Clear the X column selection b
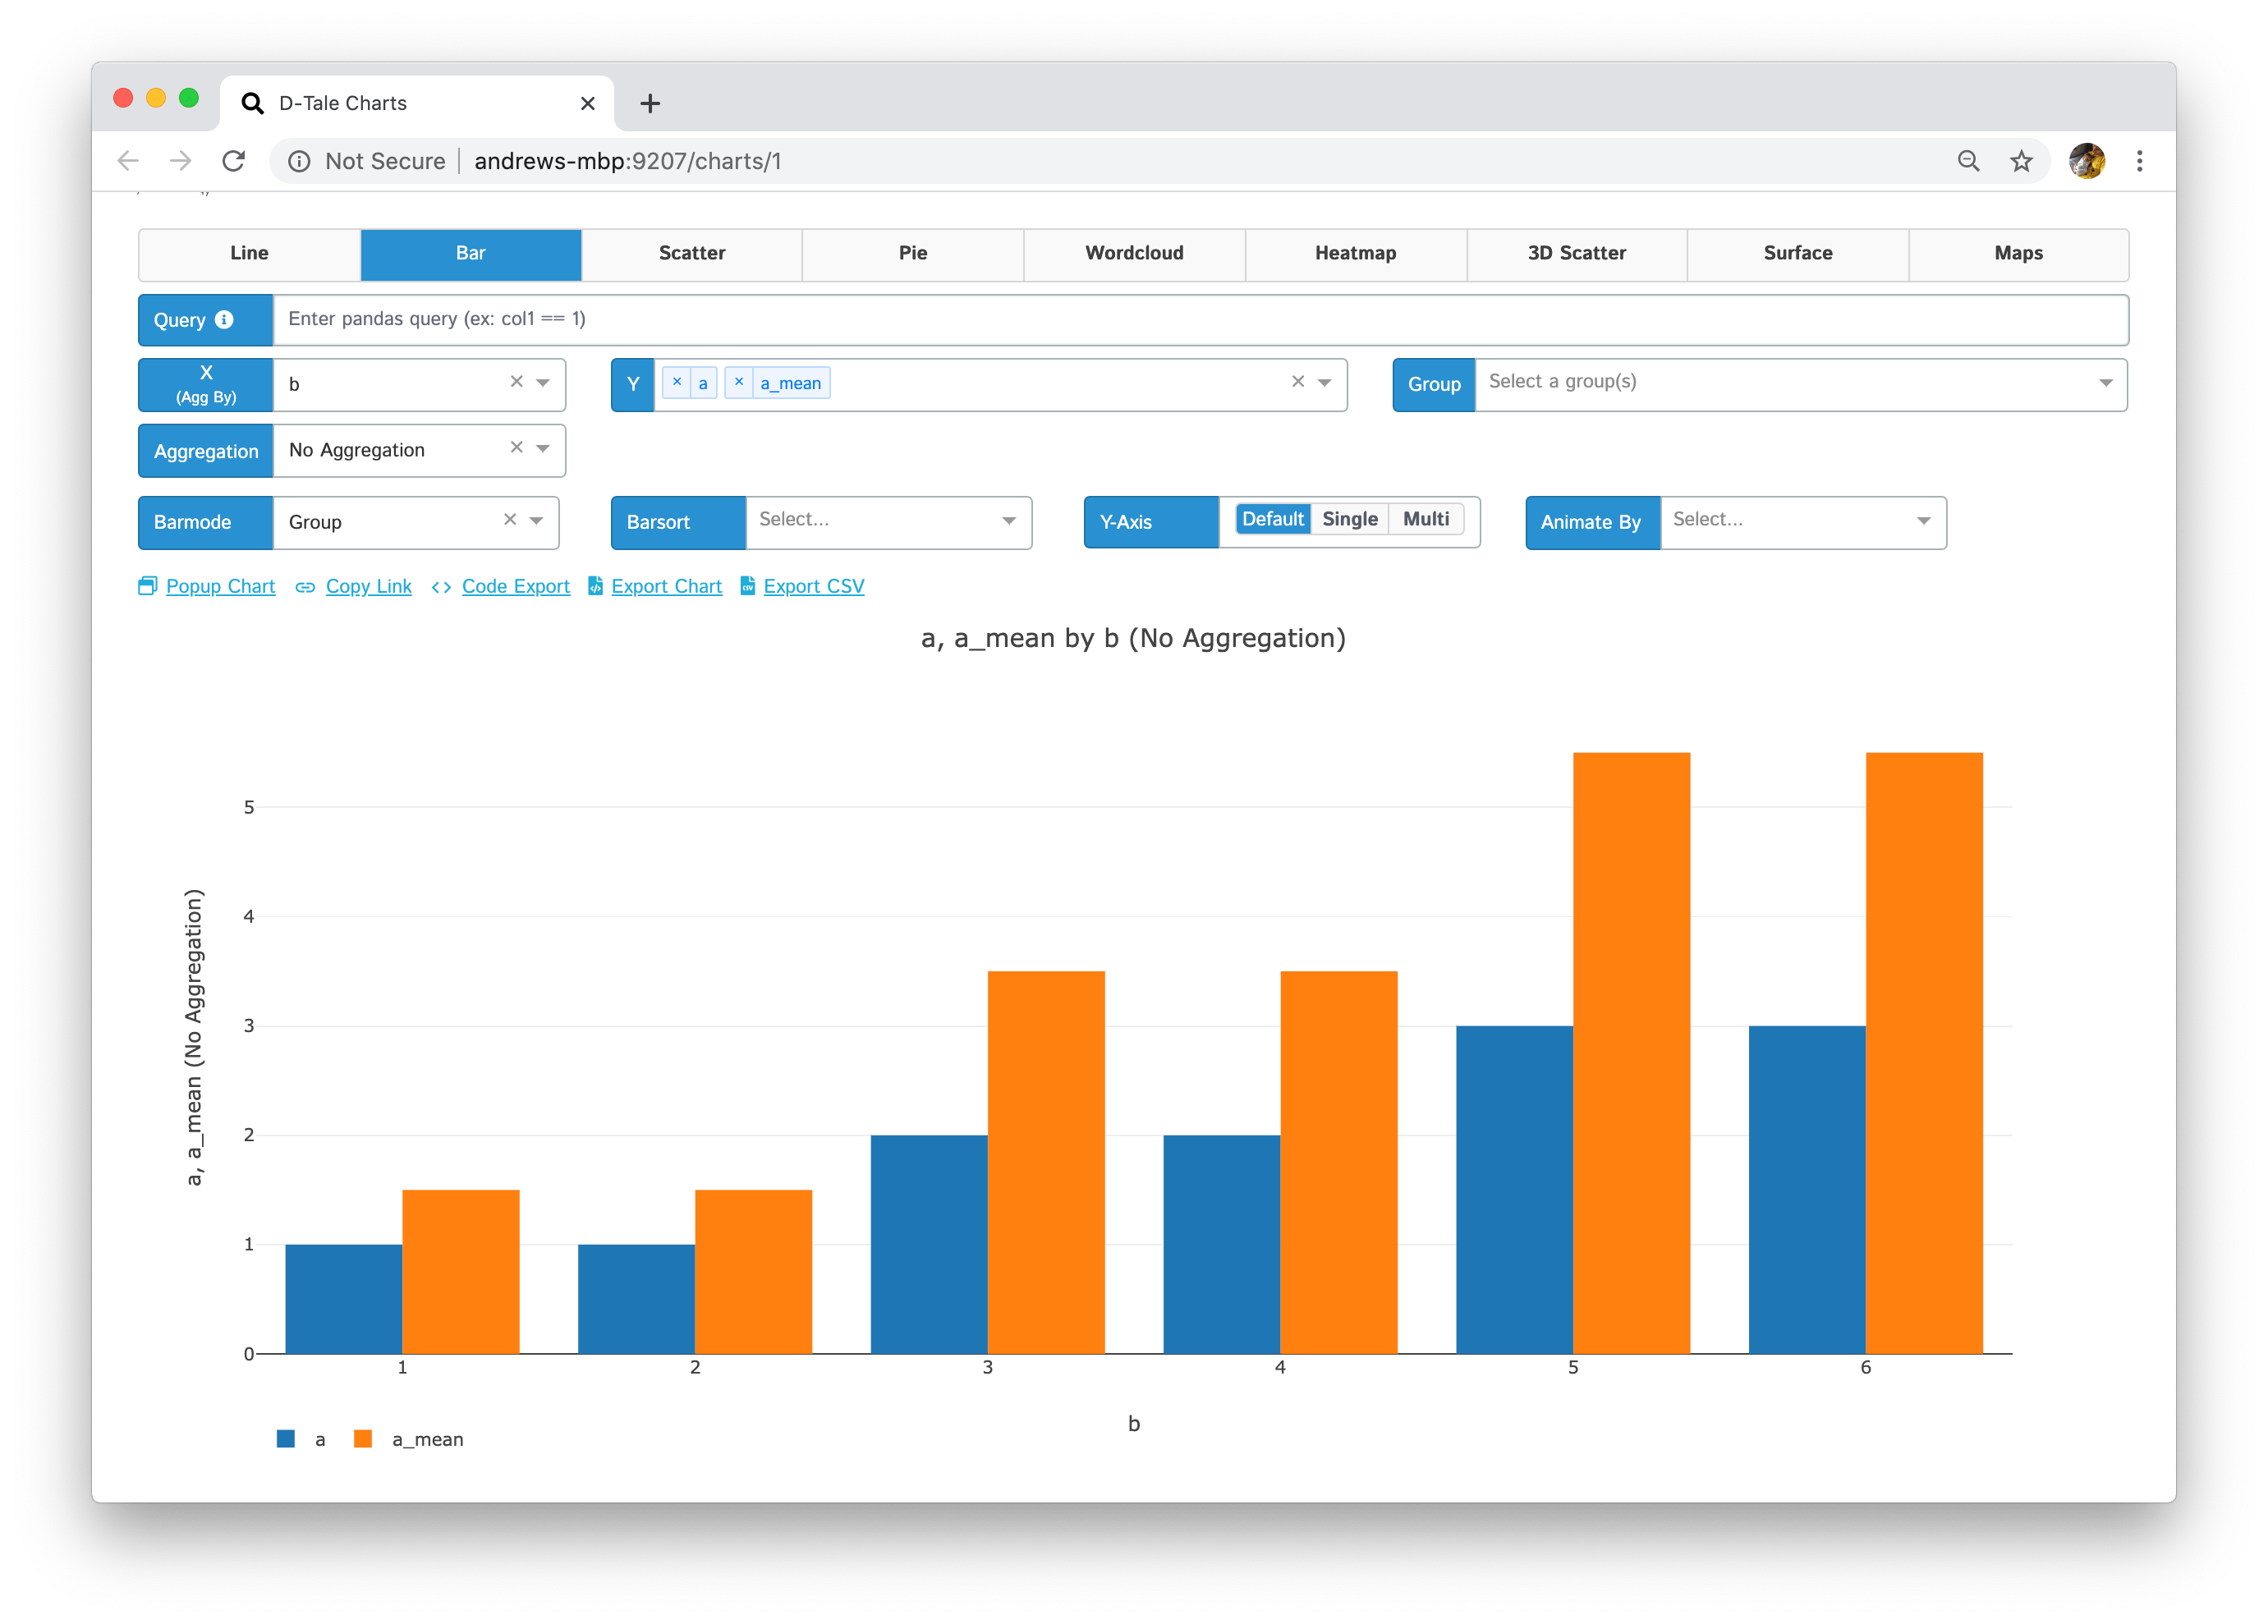The height and width of the screenshot is (1624, 2268). click(516, 382)
